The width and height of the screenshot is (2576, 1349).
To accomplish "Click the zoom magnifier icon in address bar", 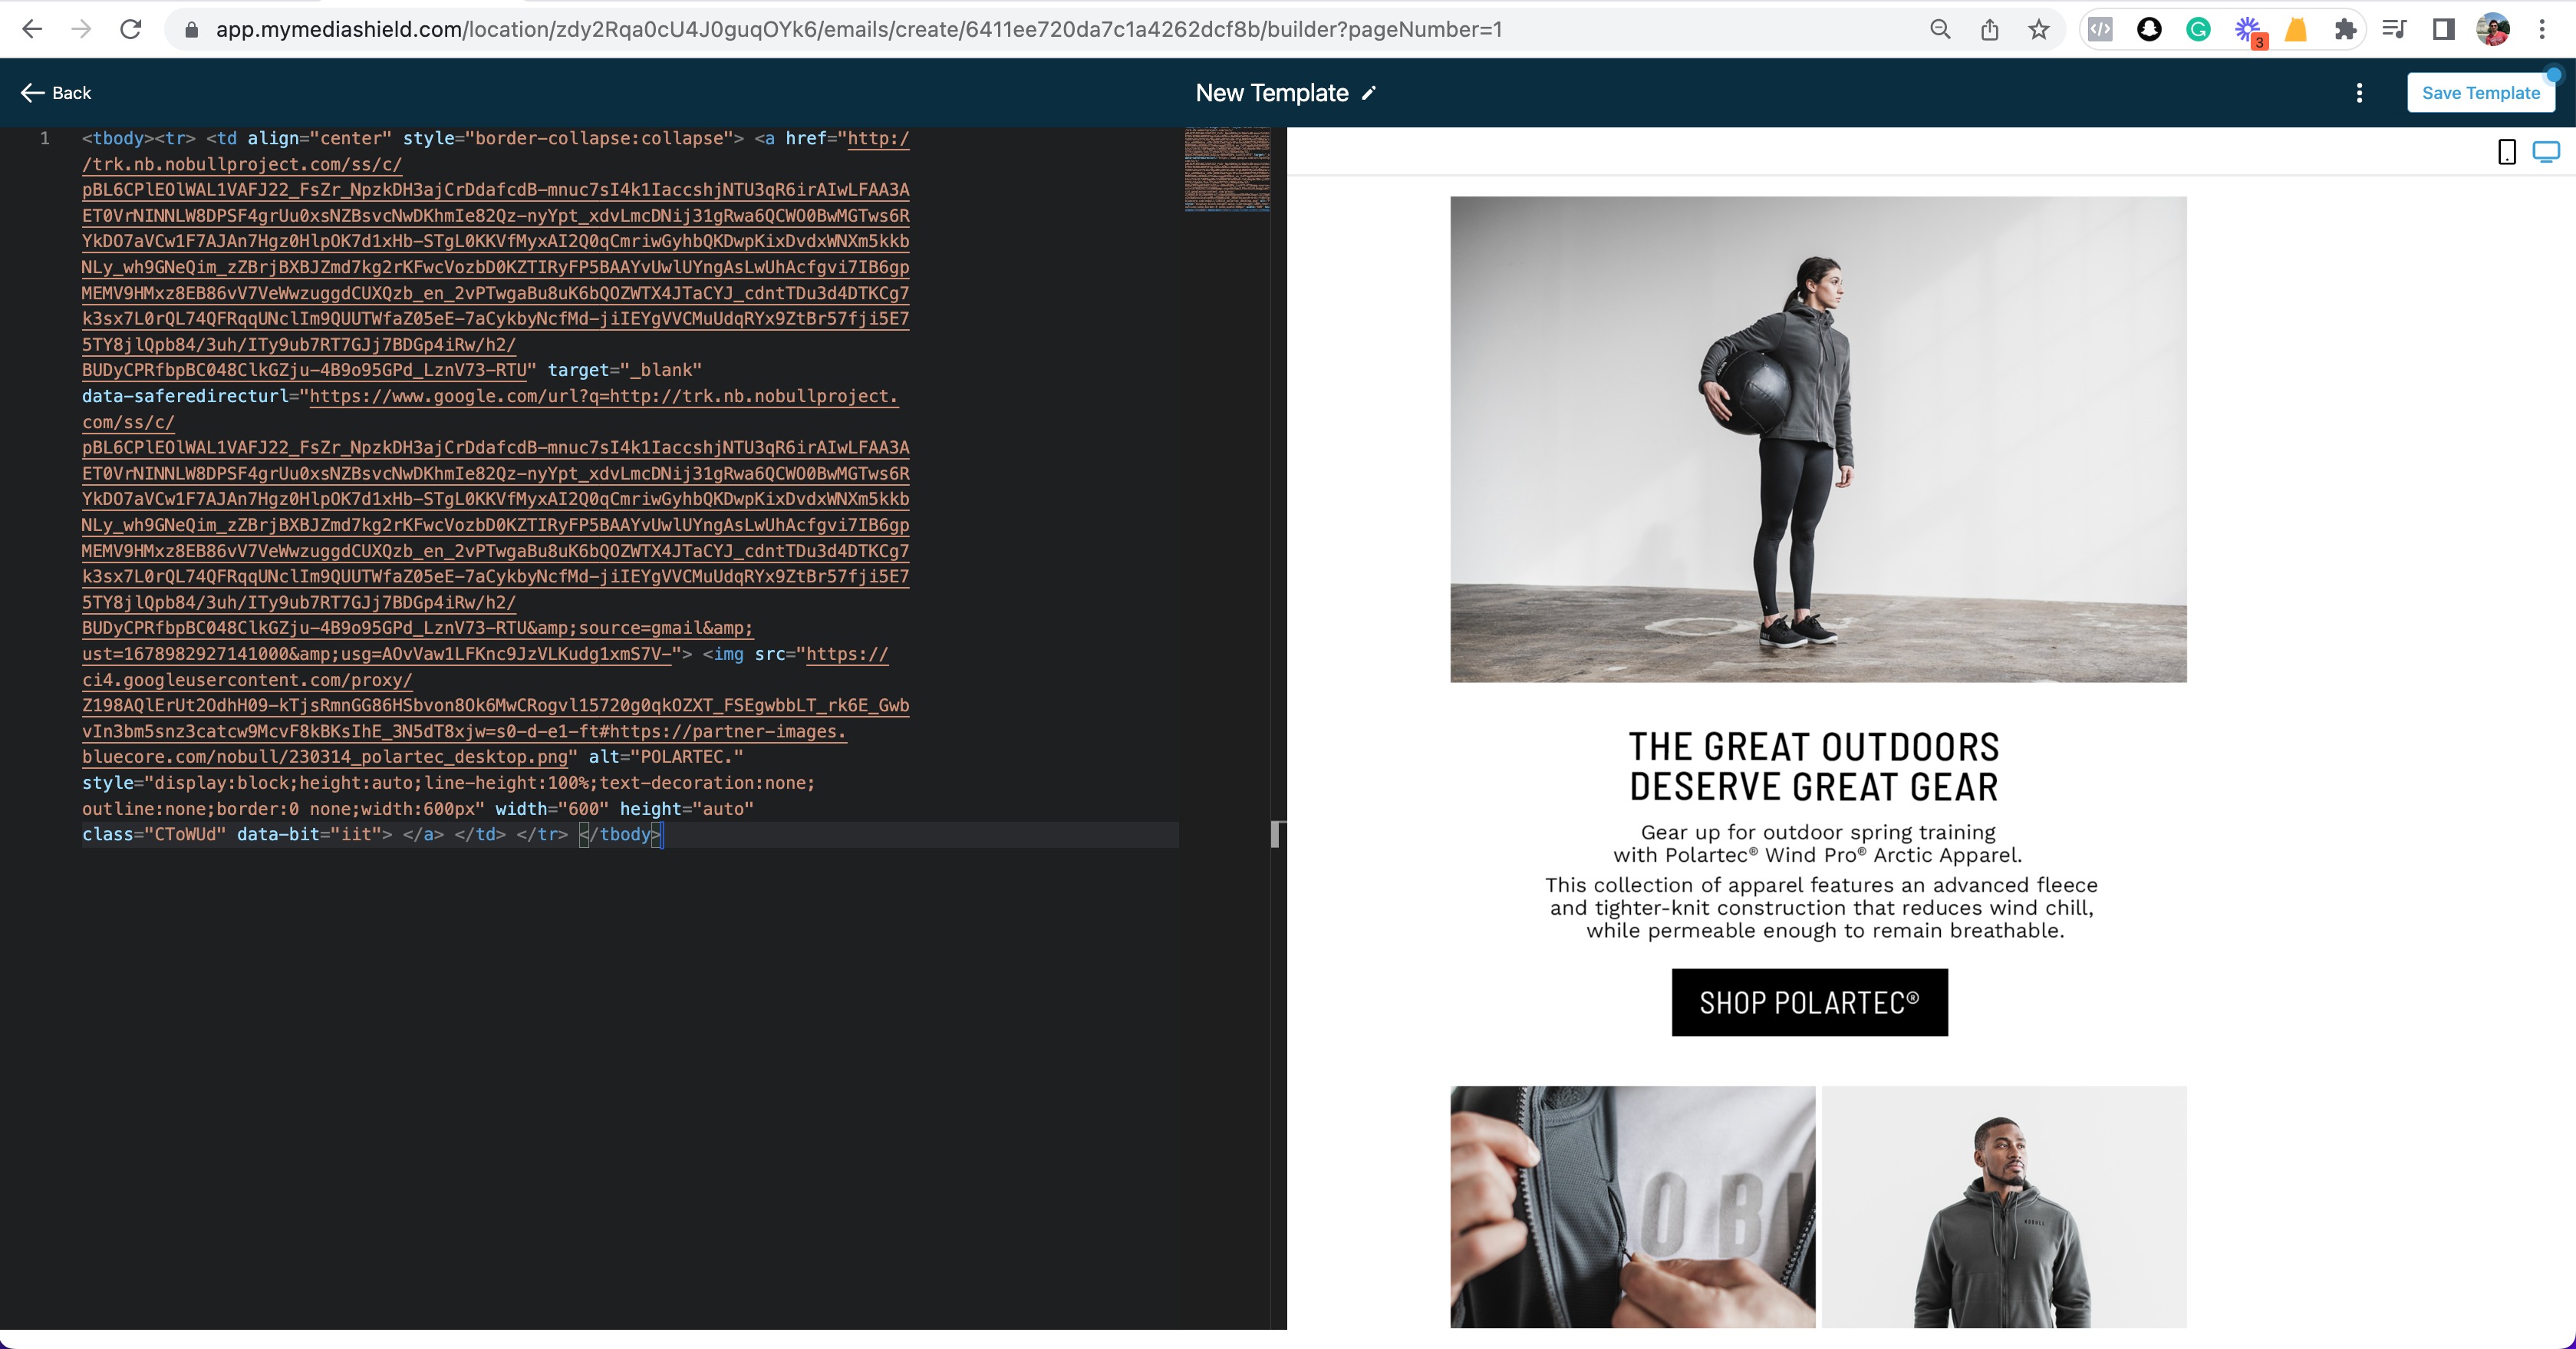I will click(1940, 29).
